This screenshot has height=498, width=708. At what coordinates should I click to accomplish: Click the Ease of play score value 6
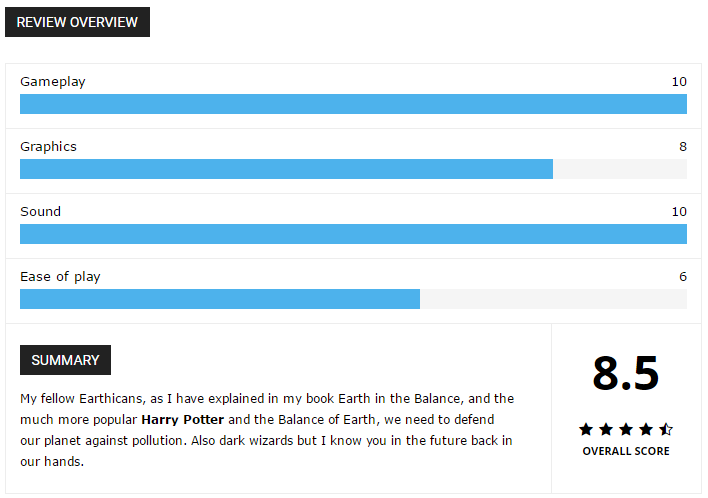click(683, 277)
